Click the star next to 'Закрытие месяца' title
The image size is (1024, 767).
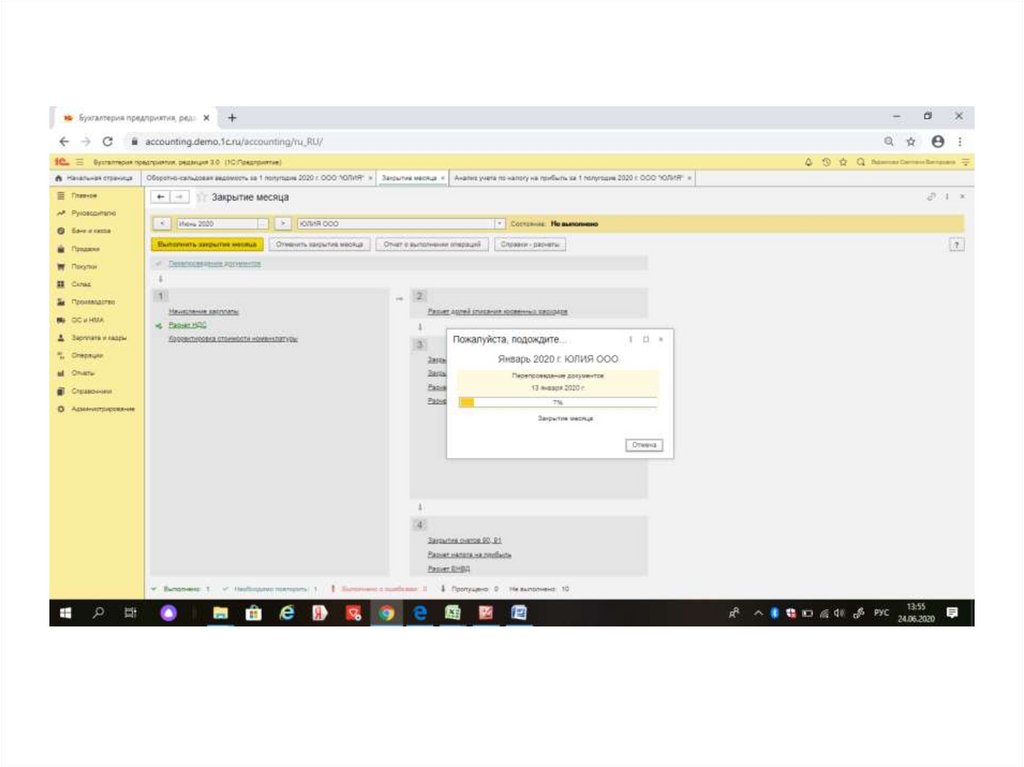click(201, 197)
